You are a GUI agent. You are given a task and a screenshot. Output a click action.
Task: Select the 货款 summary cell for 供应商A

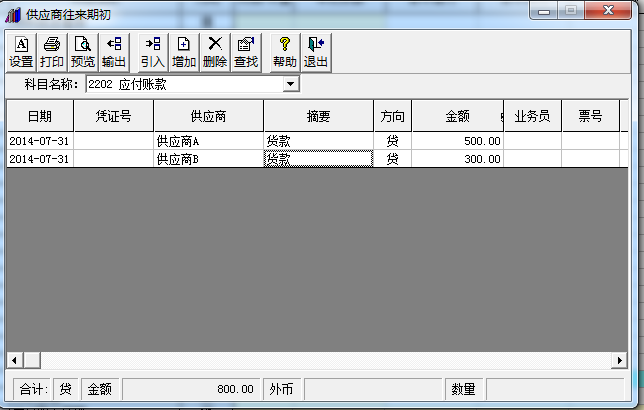(318, 141)
